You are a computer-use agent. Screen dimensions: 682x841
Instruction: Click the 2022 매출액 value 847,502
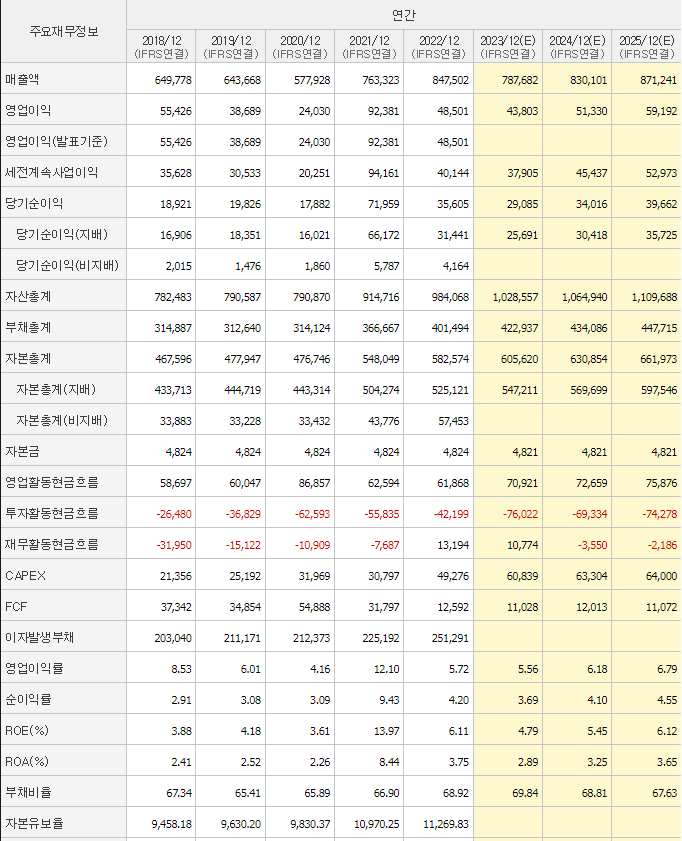[450, 80]
